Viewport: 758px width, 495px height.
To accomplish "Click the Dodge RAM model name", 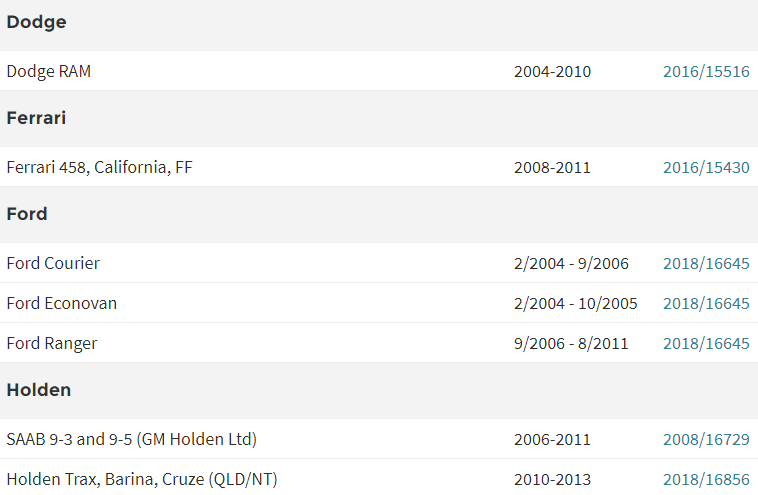I will click(49, 72).
